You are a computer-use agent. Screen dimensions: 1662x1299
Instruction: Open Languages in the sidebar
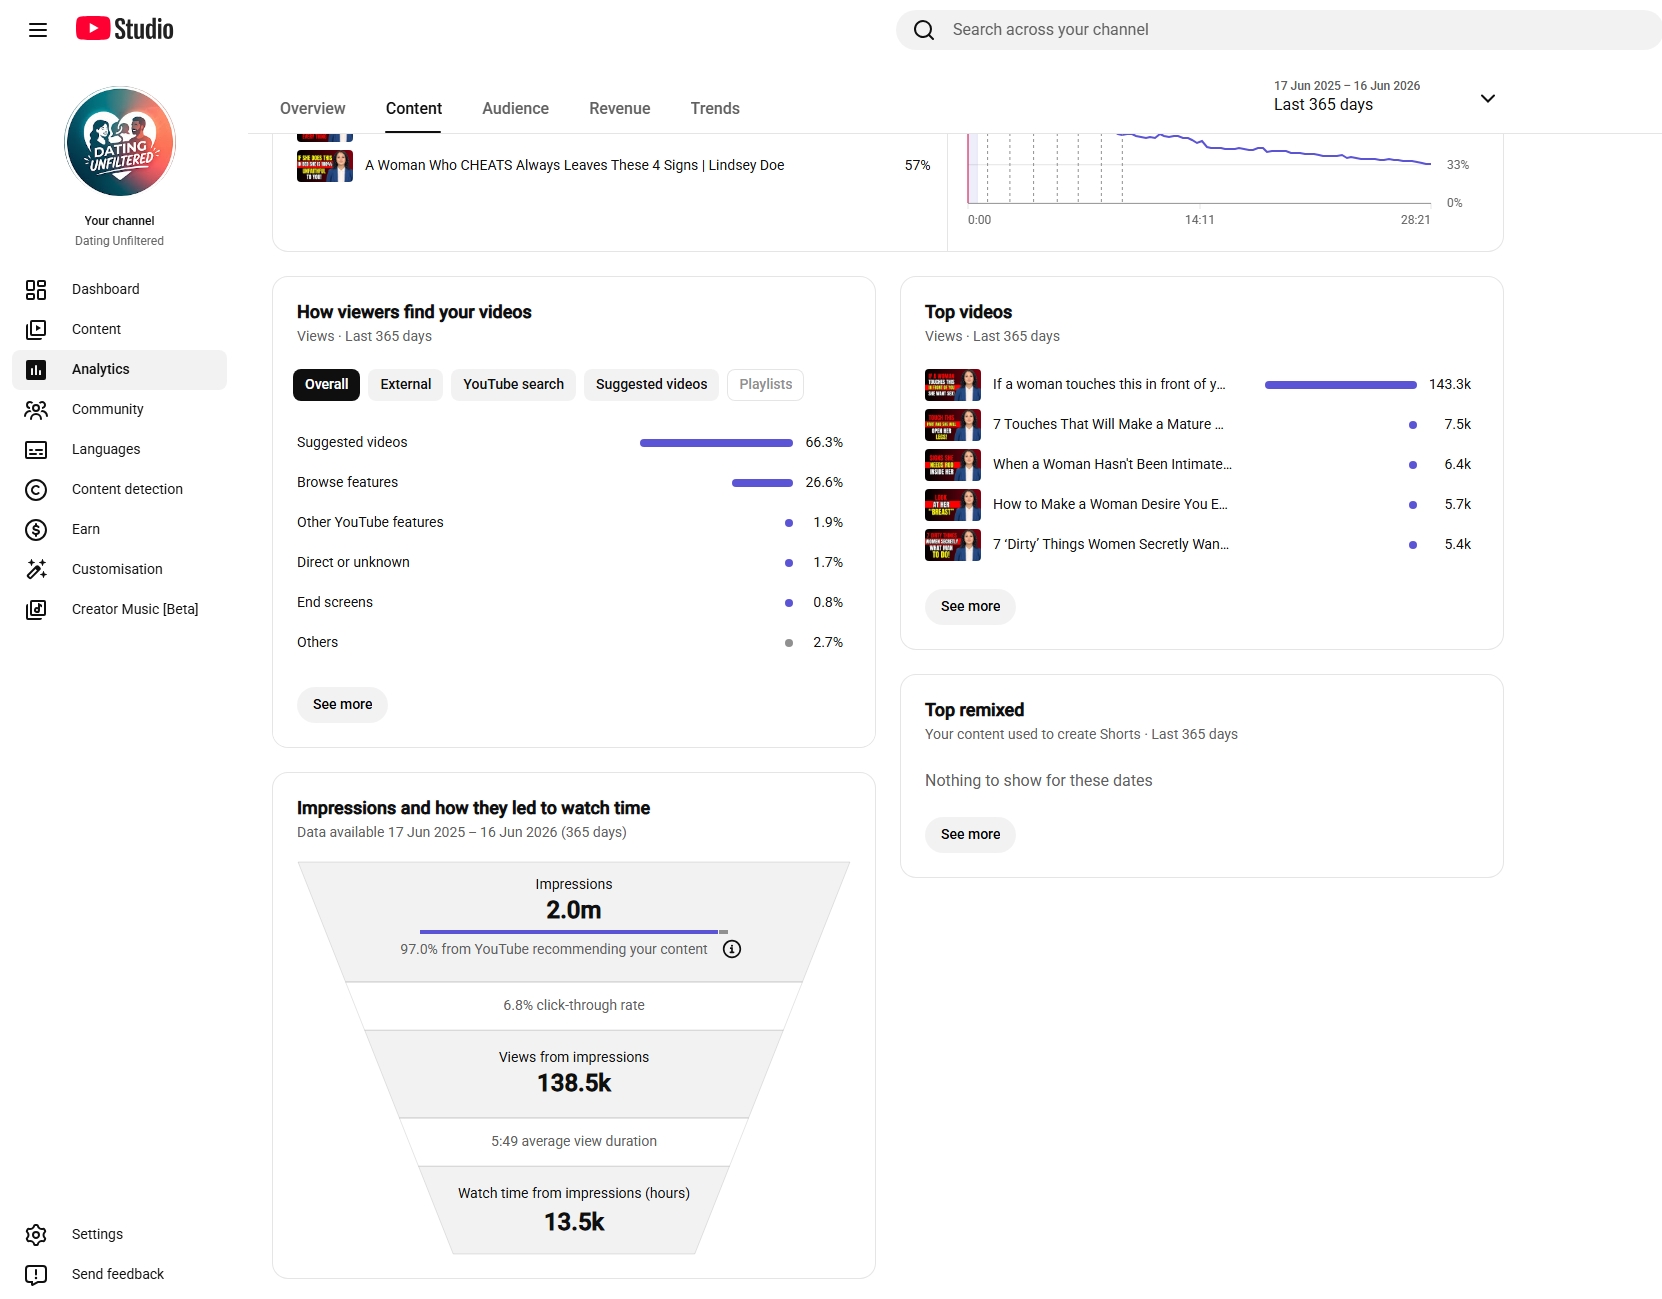[x=120, y=450]
